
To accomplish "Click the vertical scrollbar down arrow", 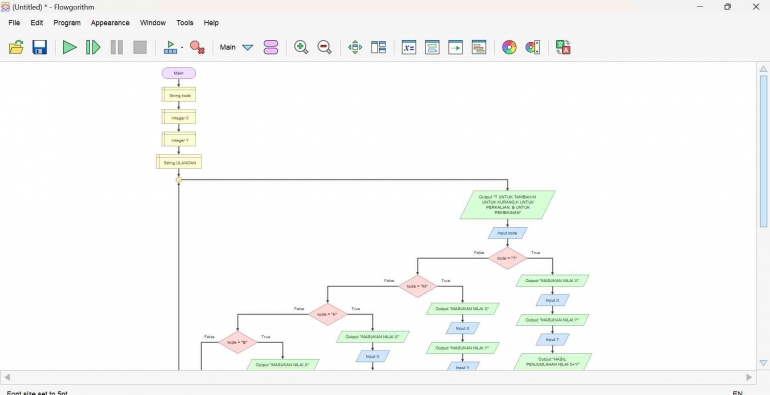I will (763, 363).
